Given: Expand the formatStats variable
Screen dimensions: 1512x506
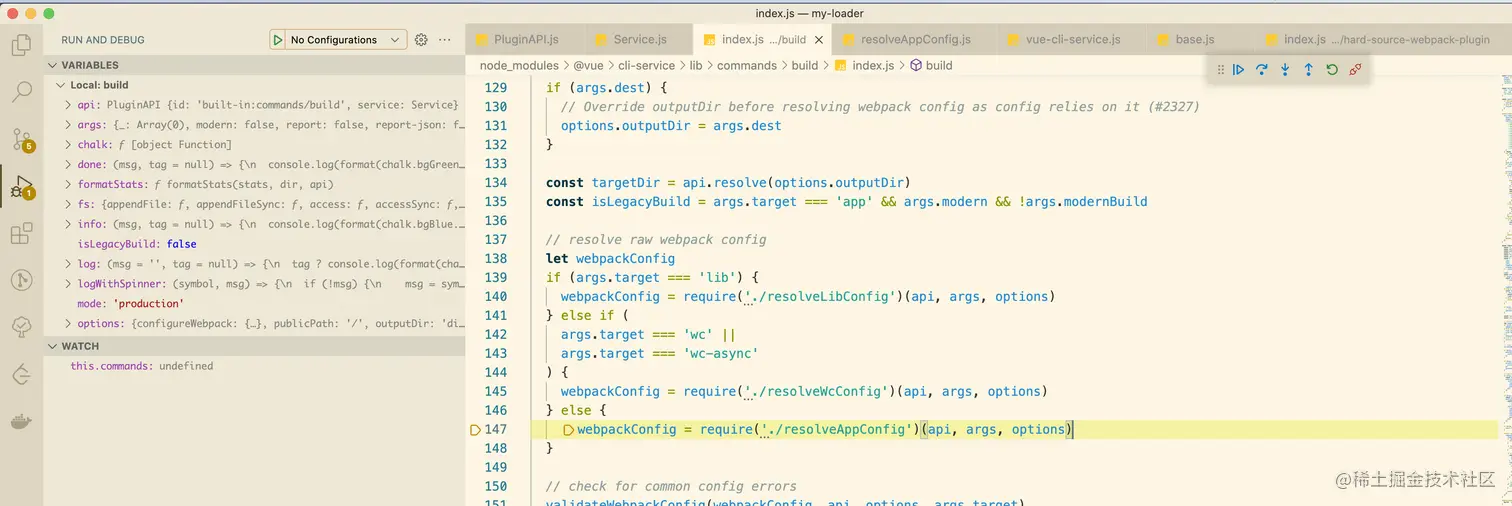Looking at the screenshot, I should 68,185.
